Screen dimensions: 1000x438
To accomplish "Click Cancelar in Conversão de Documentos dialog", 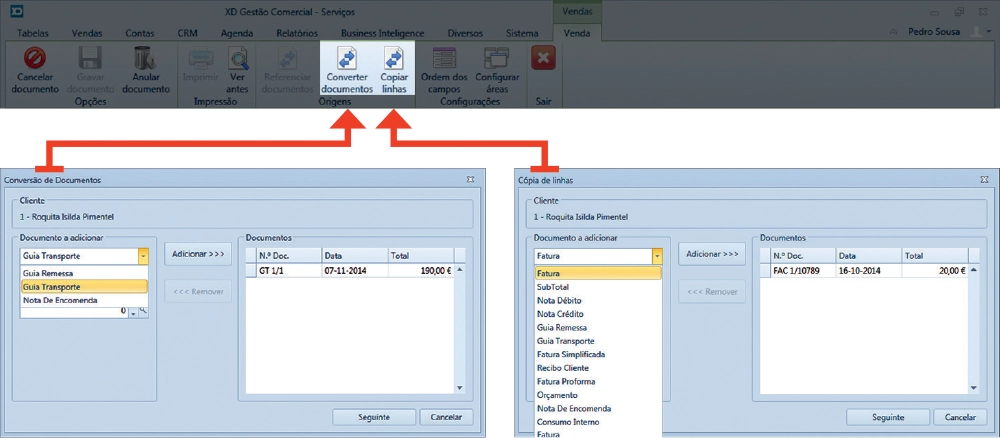I will point(446,417).
